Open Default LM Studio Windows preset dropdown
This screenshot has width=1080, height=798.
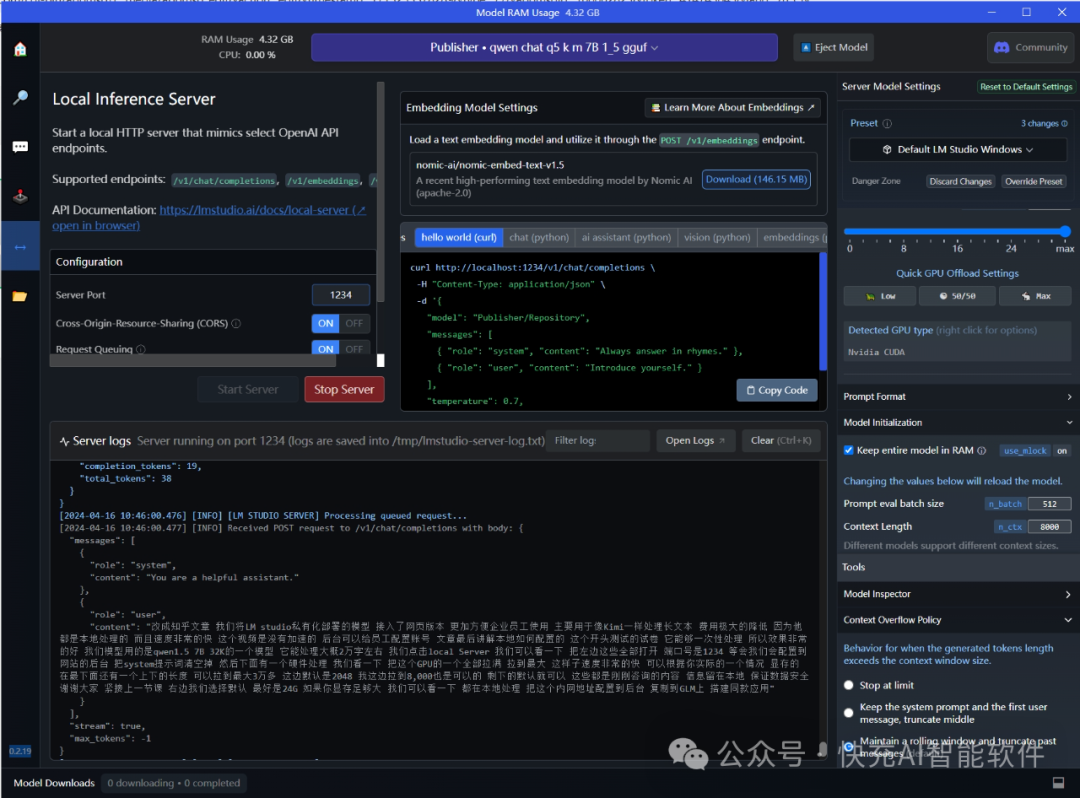pyautogui.click(x=957, y=149)
